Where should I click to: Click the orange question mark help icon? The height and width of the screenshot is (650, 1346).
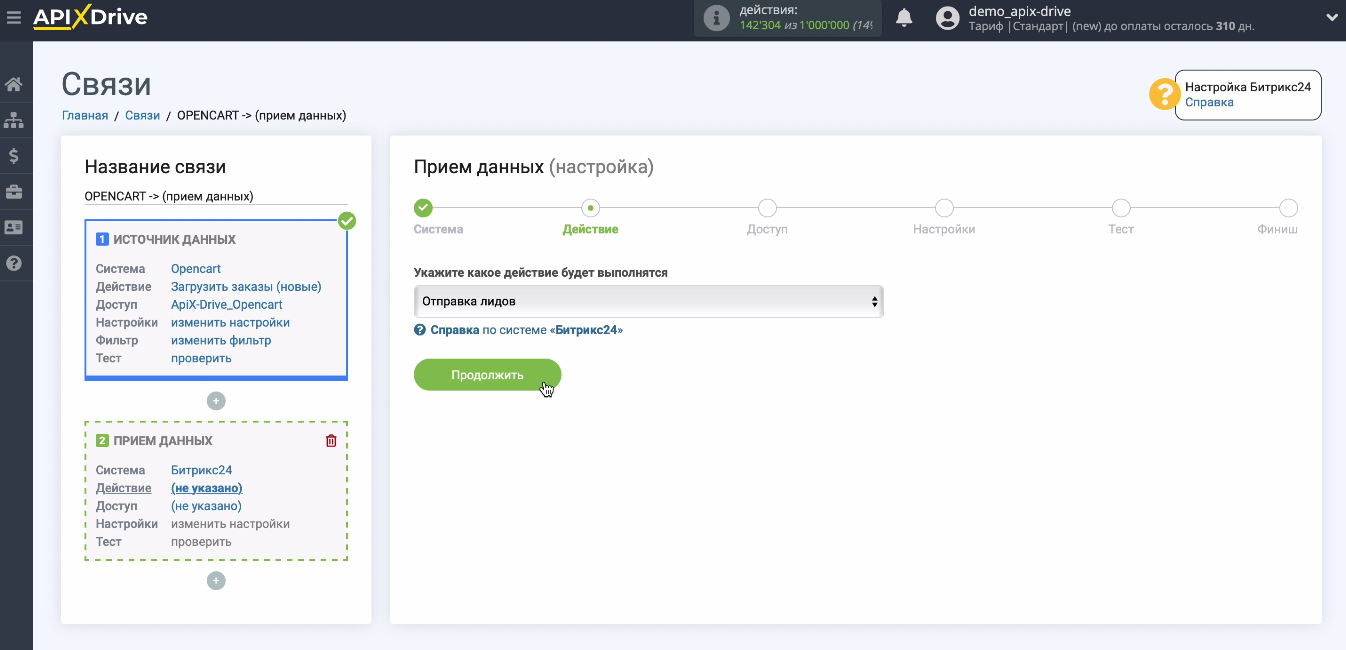pos(1164,95)
